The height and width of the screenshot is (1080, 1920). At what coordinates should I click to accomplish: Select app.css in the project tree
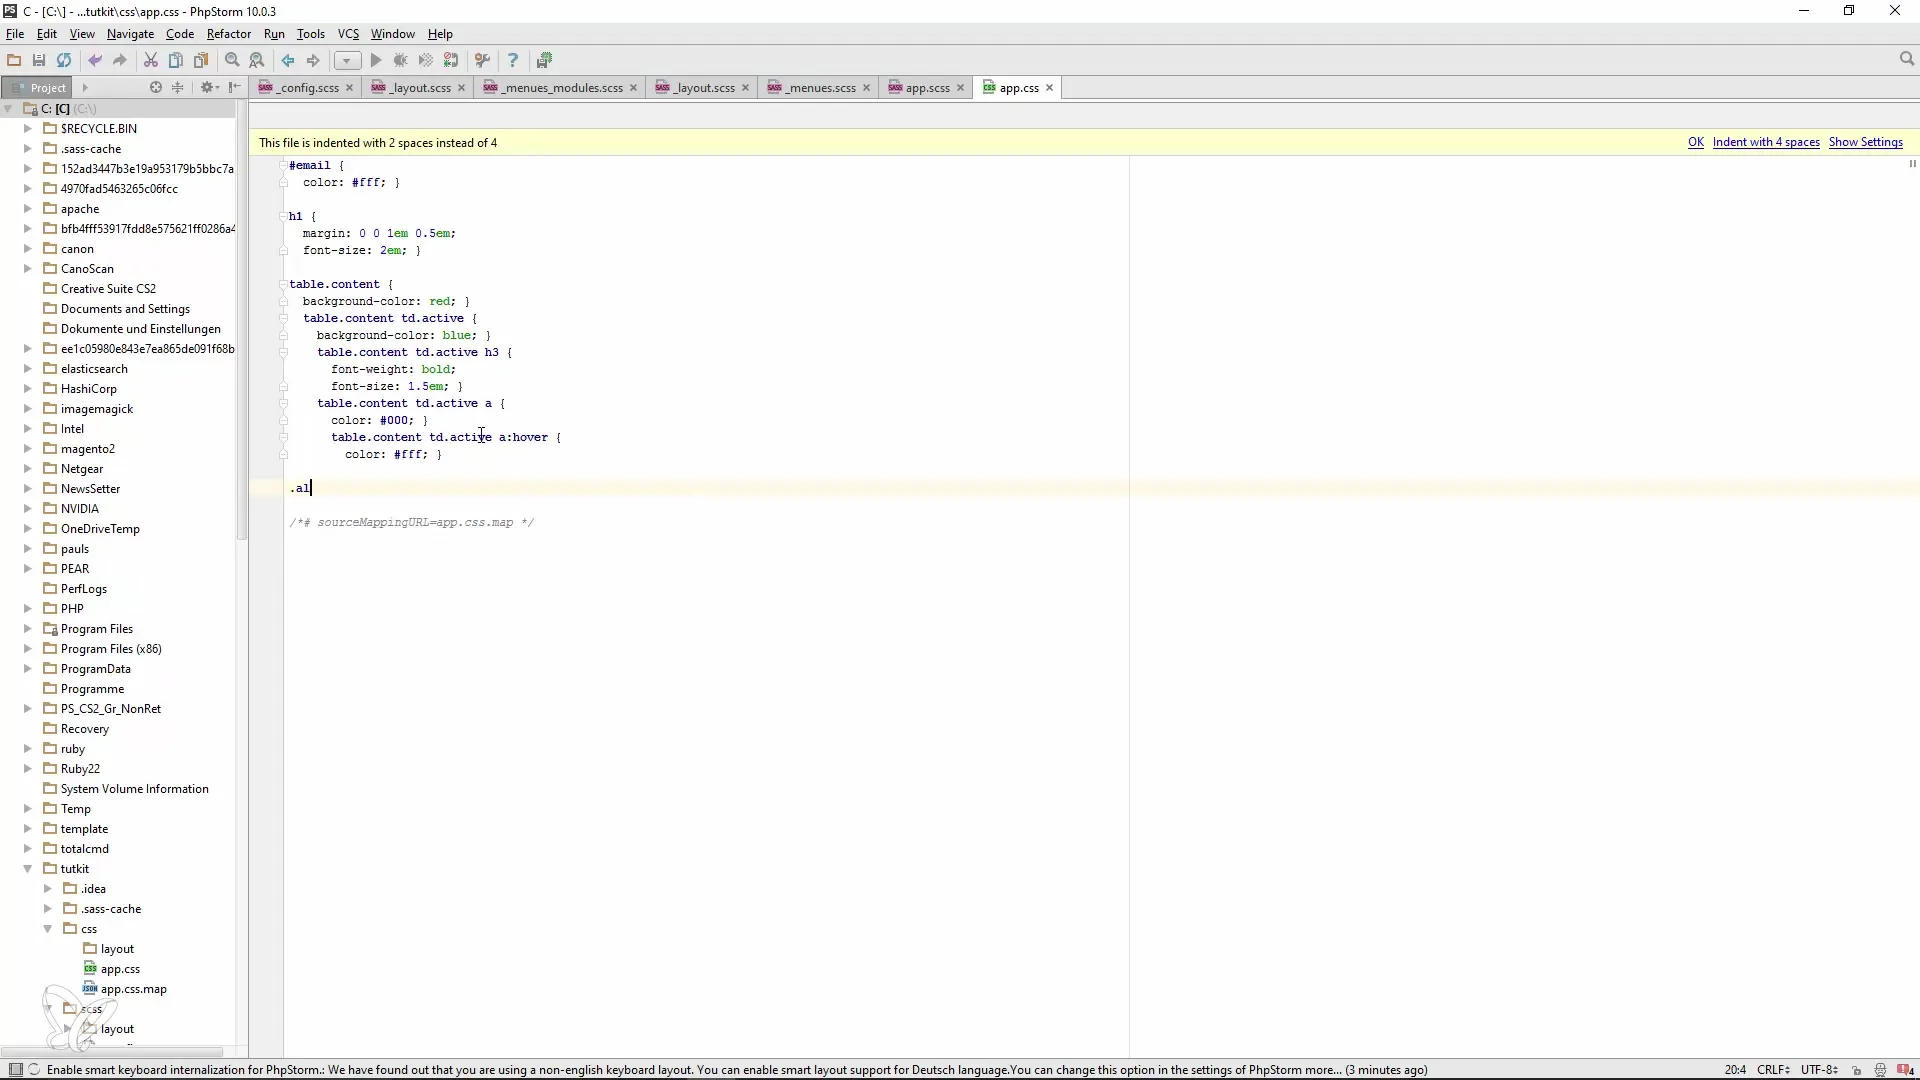(120, 969)
